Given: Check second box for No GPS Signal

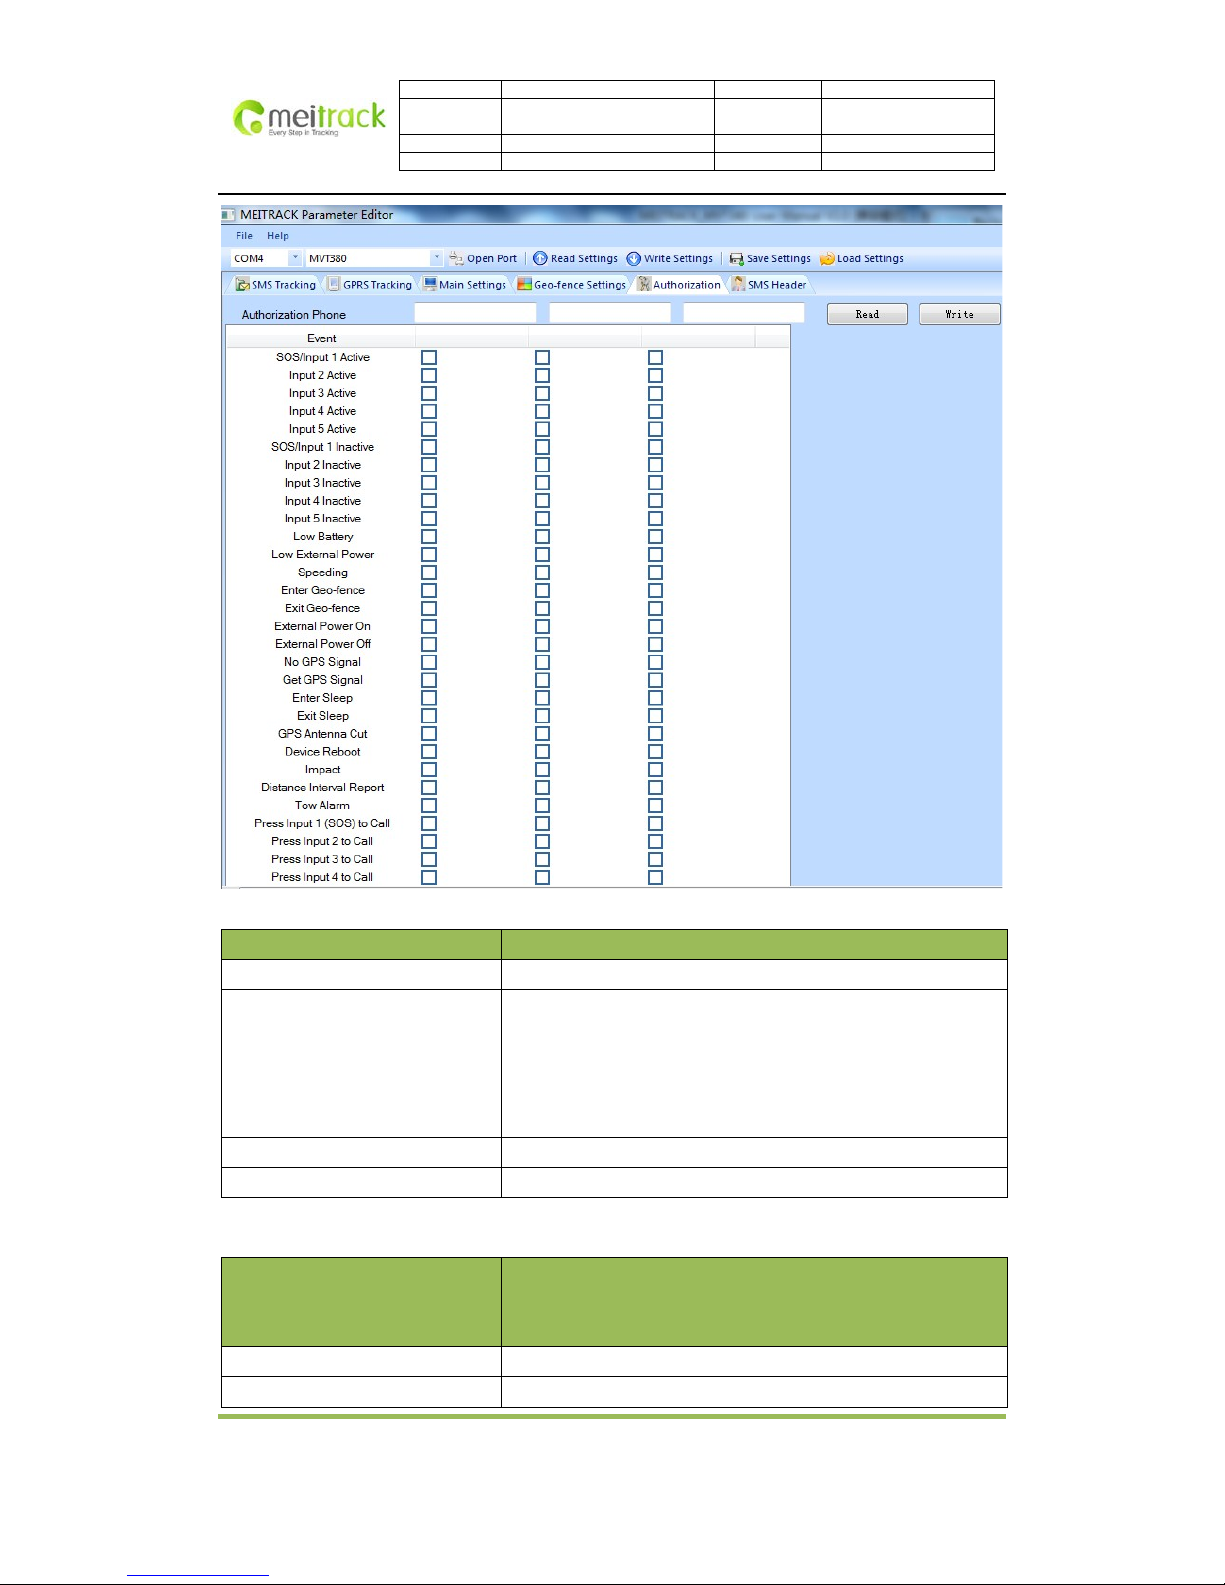Looking at the screenshot, I should [542, 662].
